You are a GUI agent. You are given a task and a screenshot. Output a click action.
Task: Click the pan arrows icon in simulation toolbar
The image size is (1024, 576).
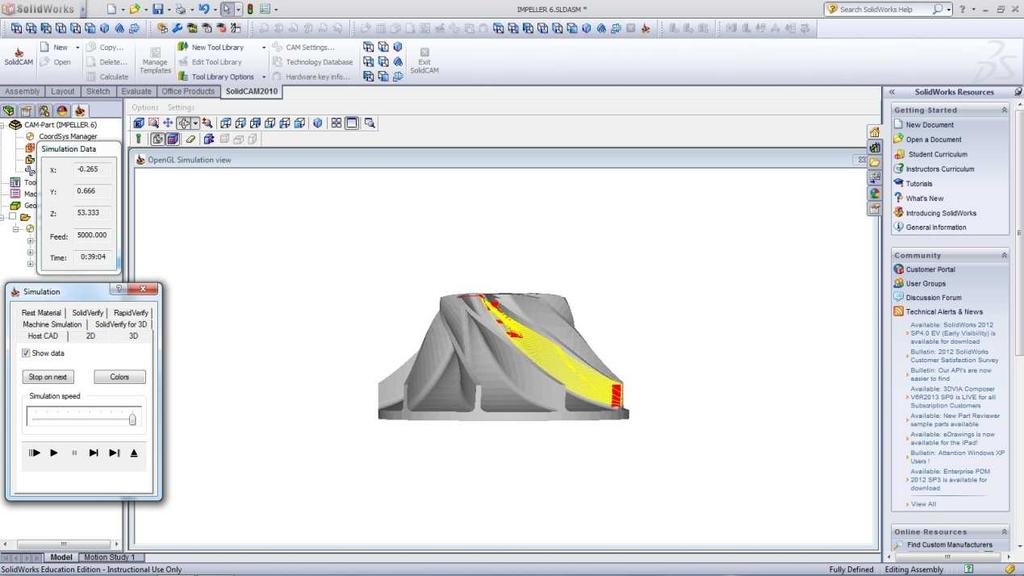[168, 123]
